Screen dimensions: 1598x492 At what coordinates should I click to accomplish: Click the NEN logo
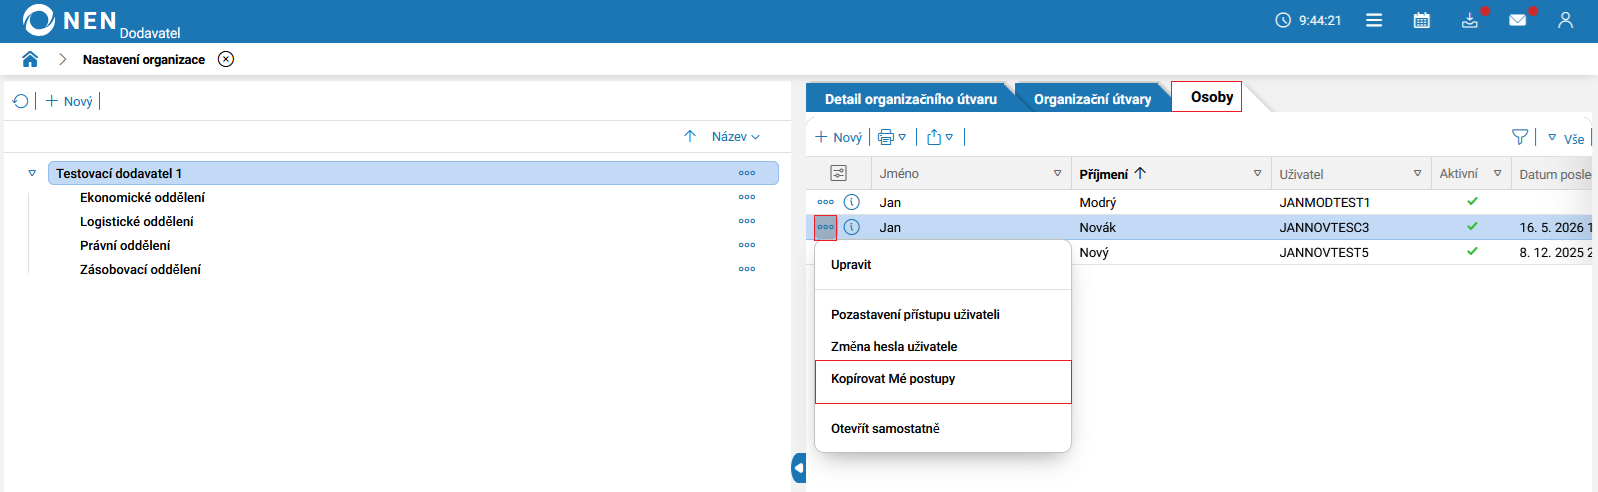70,20
